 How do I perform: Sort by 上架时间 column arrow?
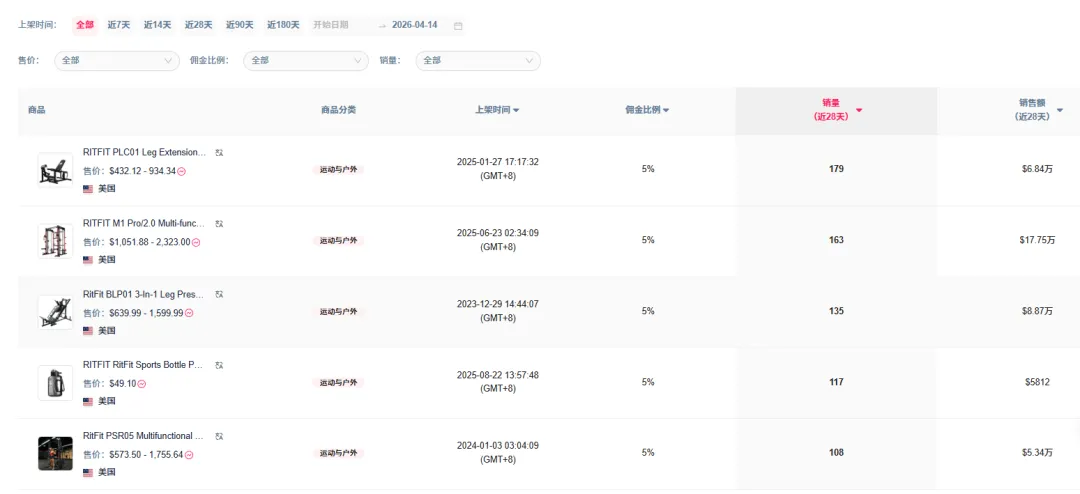tap(516, 110)
